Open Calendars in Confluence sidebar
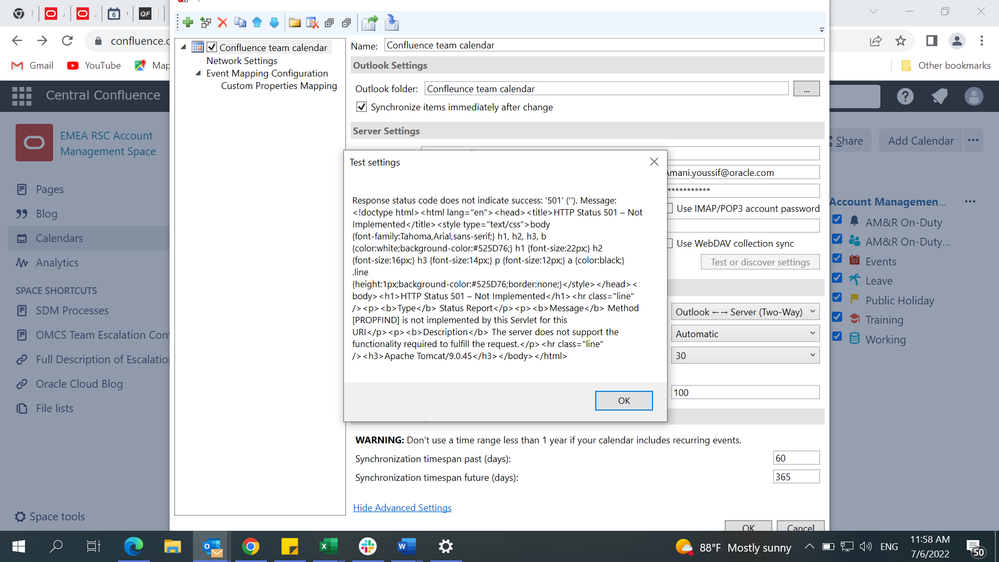 pyautogui.click(x=59, y=238)
